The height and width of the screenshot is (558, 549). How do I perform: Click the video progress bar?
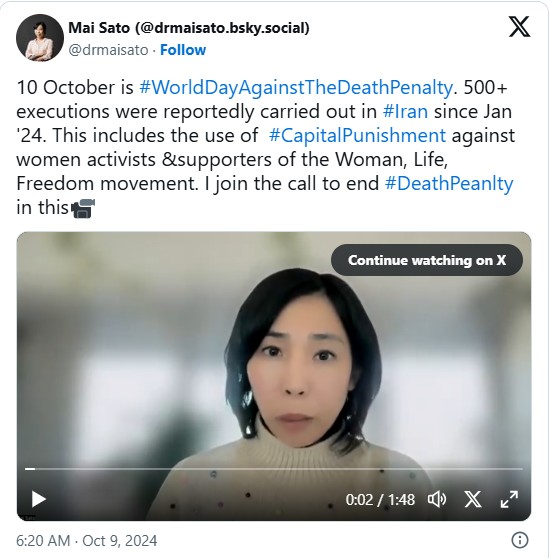point(274,469)
